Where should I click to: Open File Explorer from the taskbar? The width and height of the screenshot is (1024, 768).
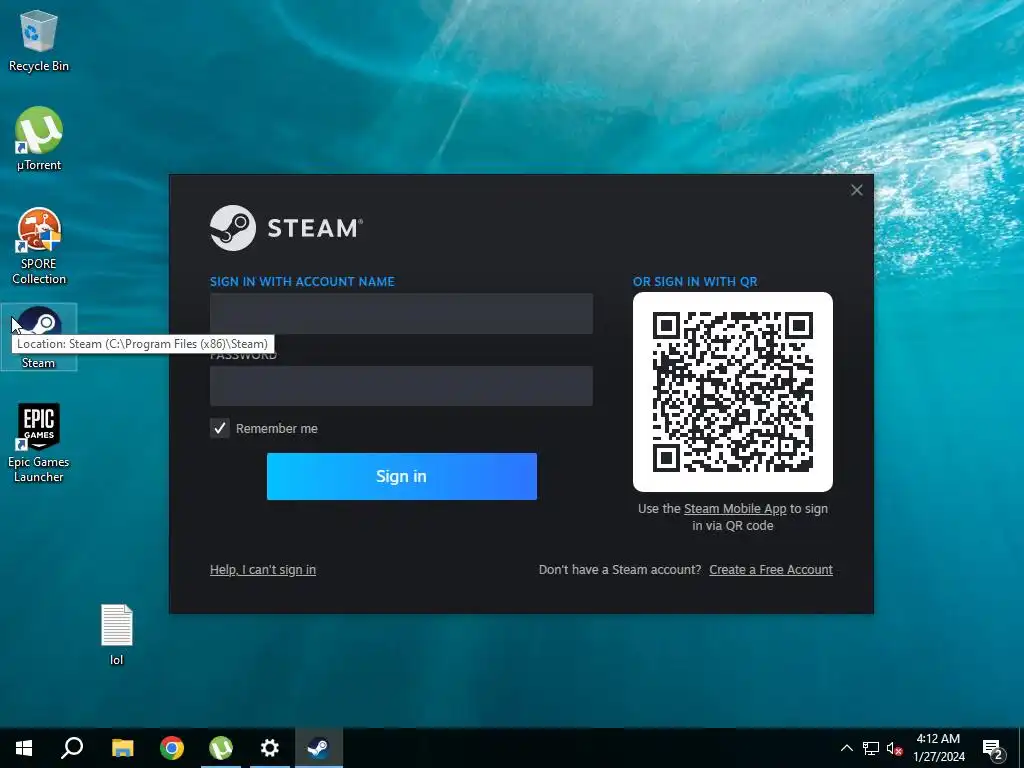point(122,748)
